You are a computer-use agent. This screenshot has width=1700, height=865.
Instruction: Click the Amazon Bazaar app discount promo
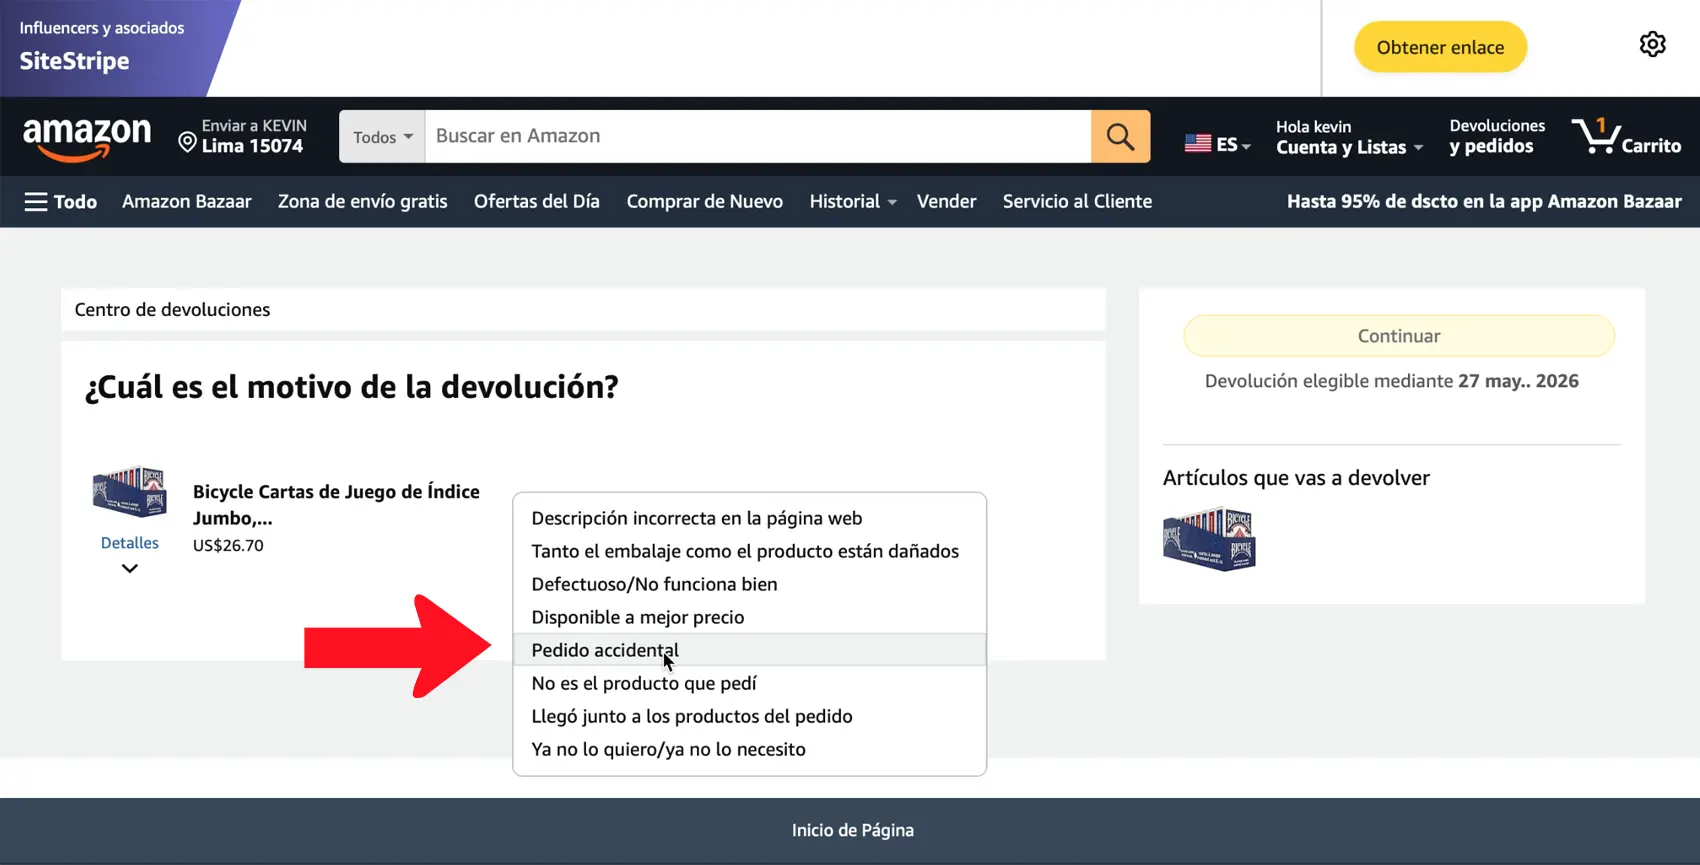[1484, 202]
